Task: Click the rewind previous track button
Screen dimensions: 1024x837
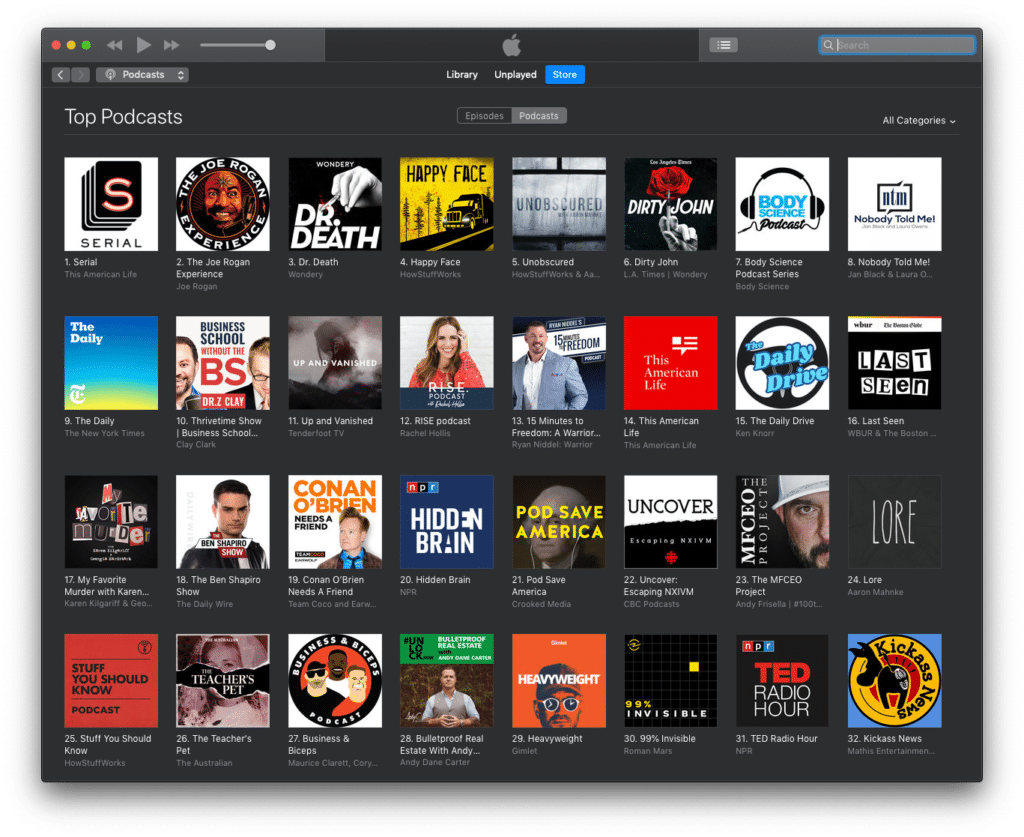Action: point(114,45)
